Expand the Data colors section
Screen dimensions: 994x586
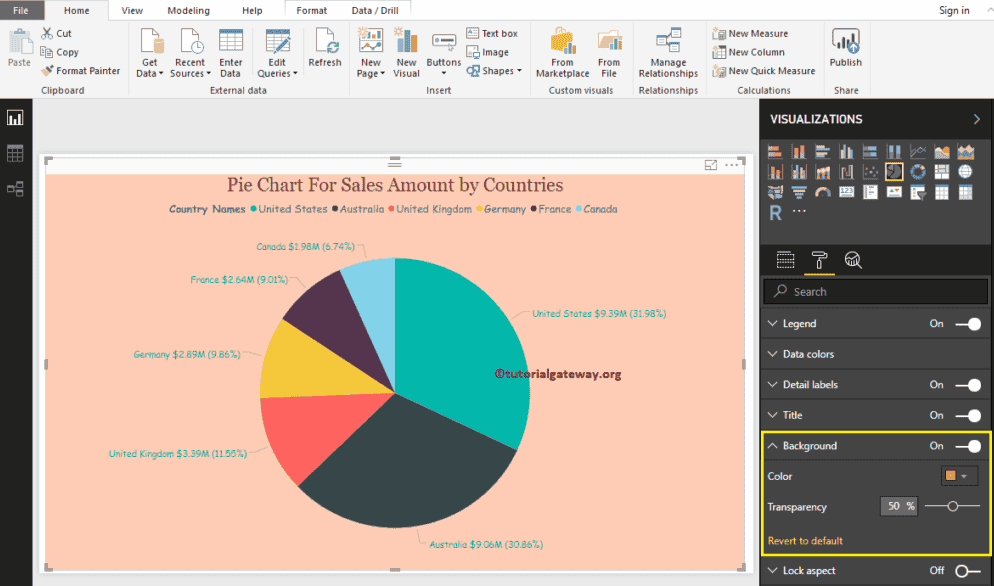pyautogui.click(x=772, y=354)
